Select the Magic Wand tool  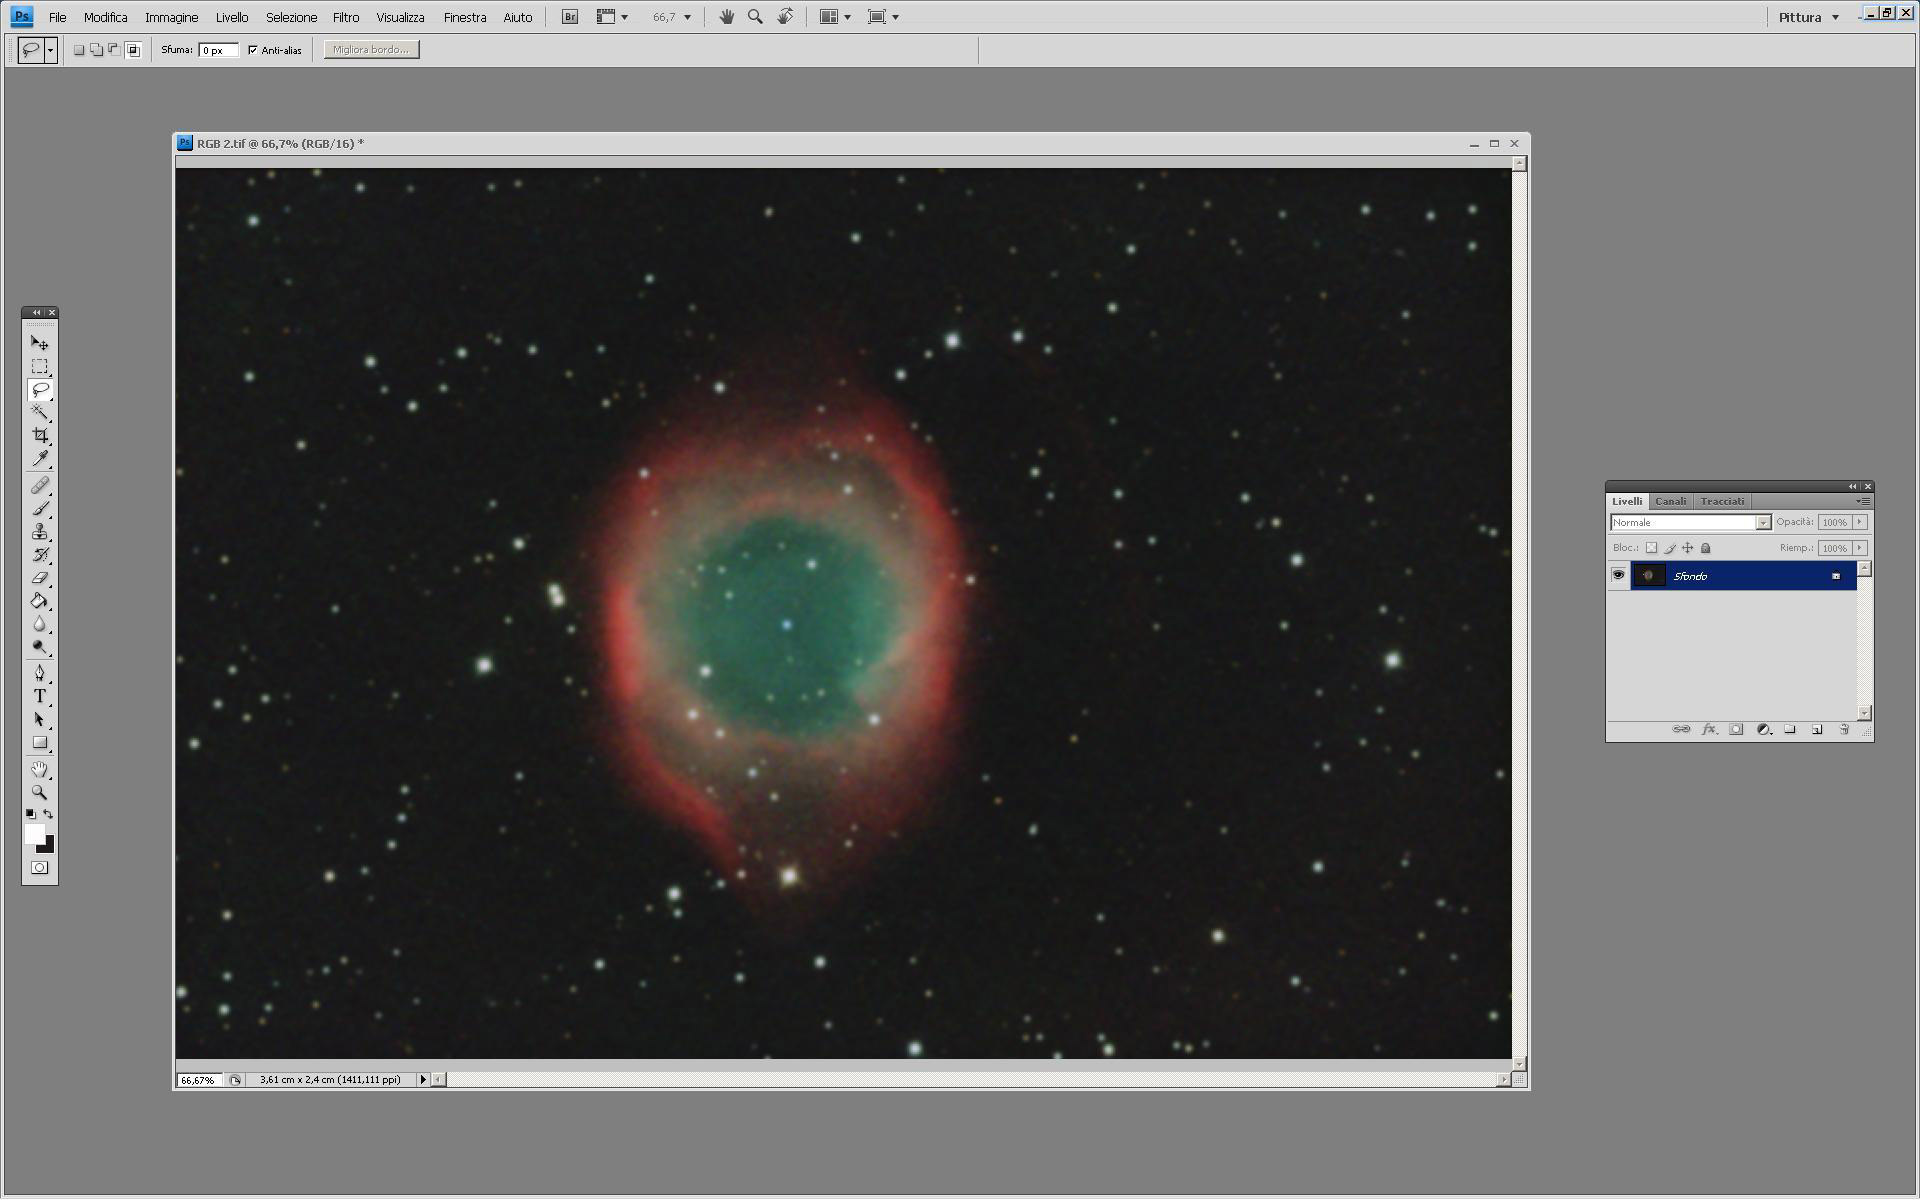point(40,412)
